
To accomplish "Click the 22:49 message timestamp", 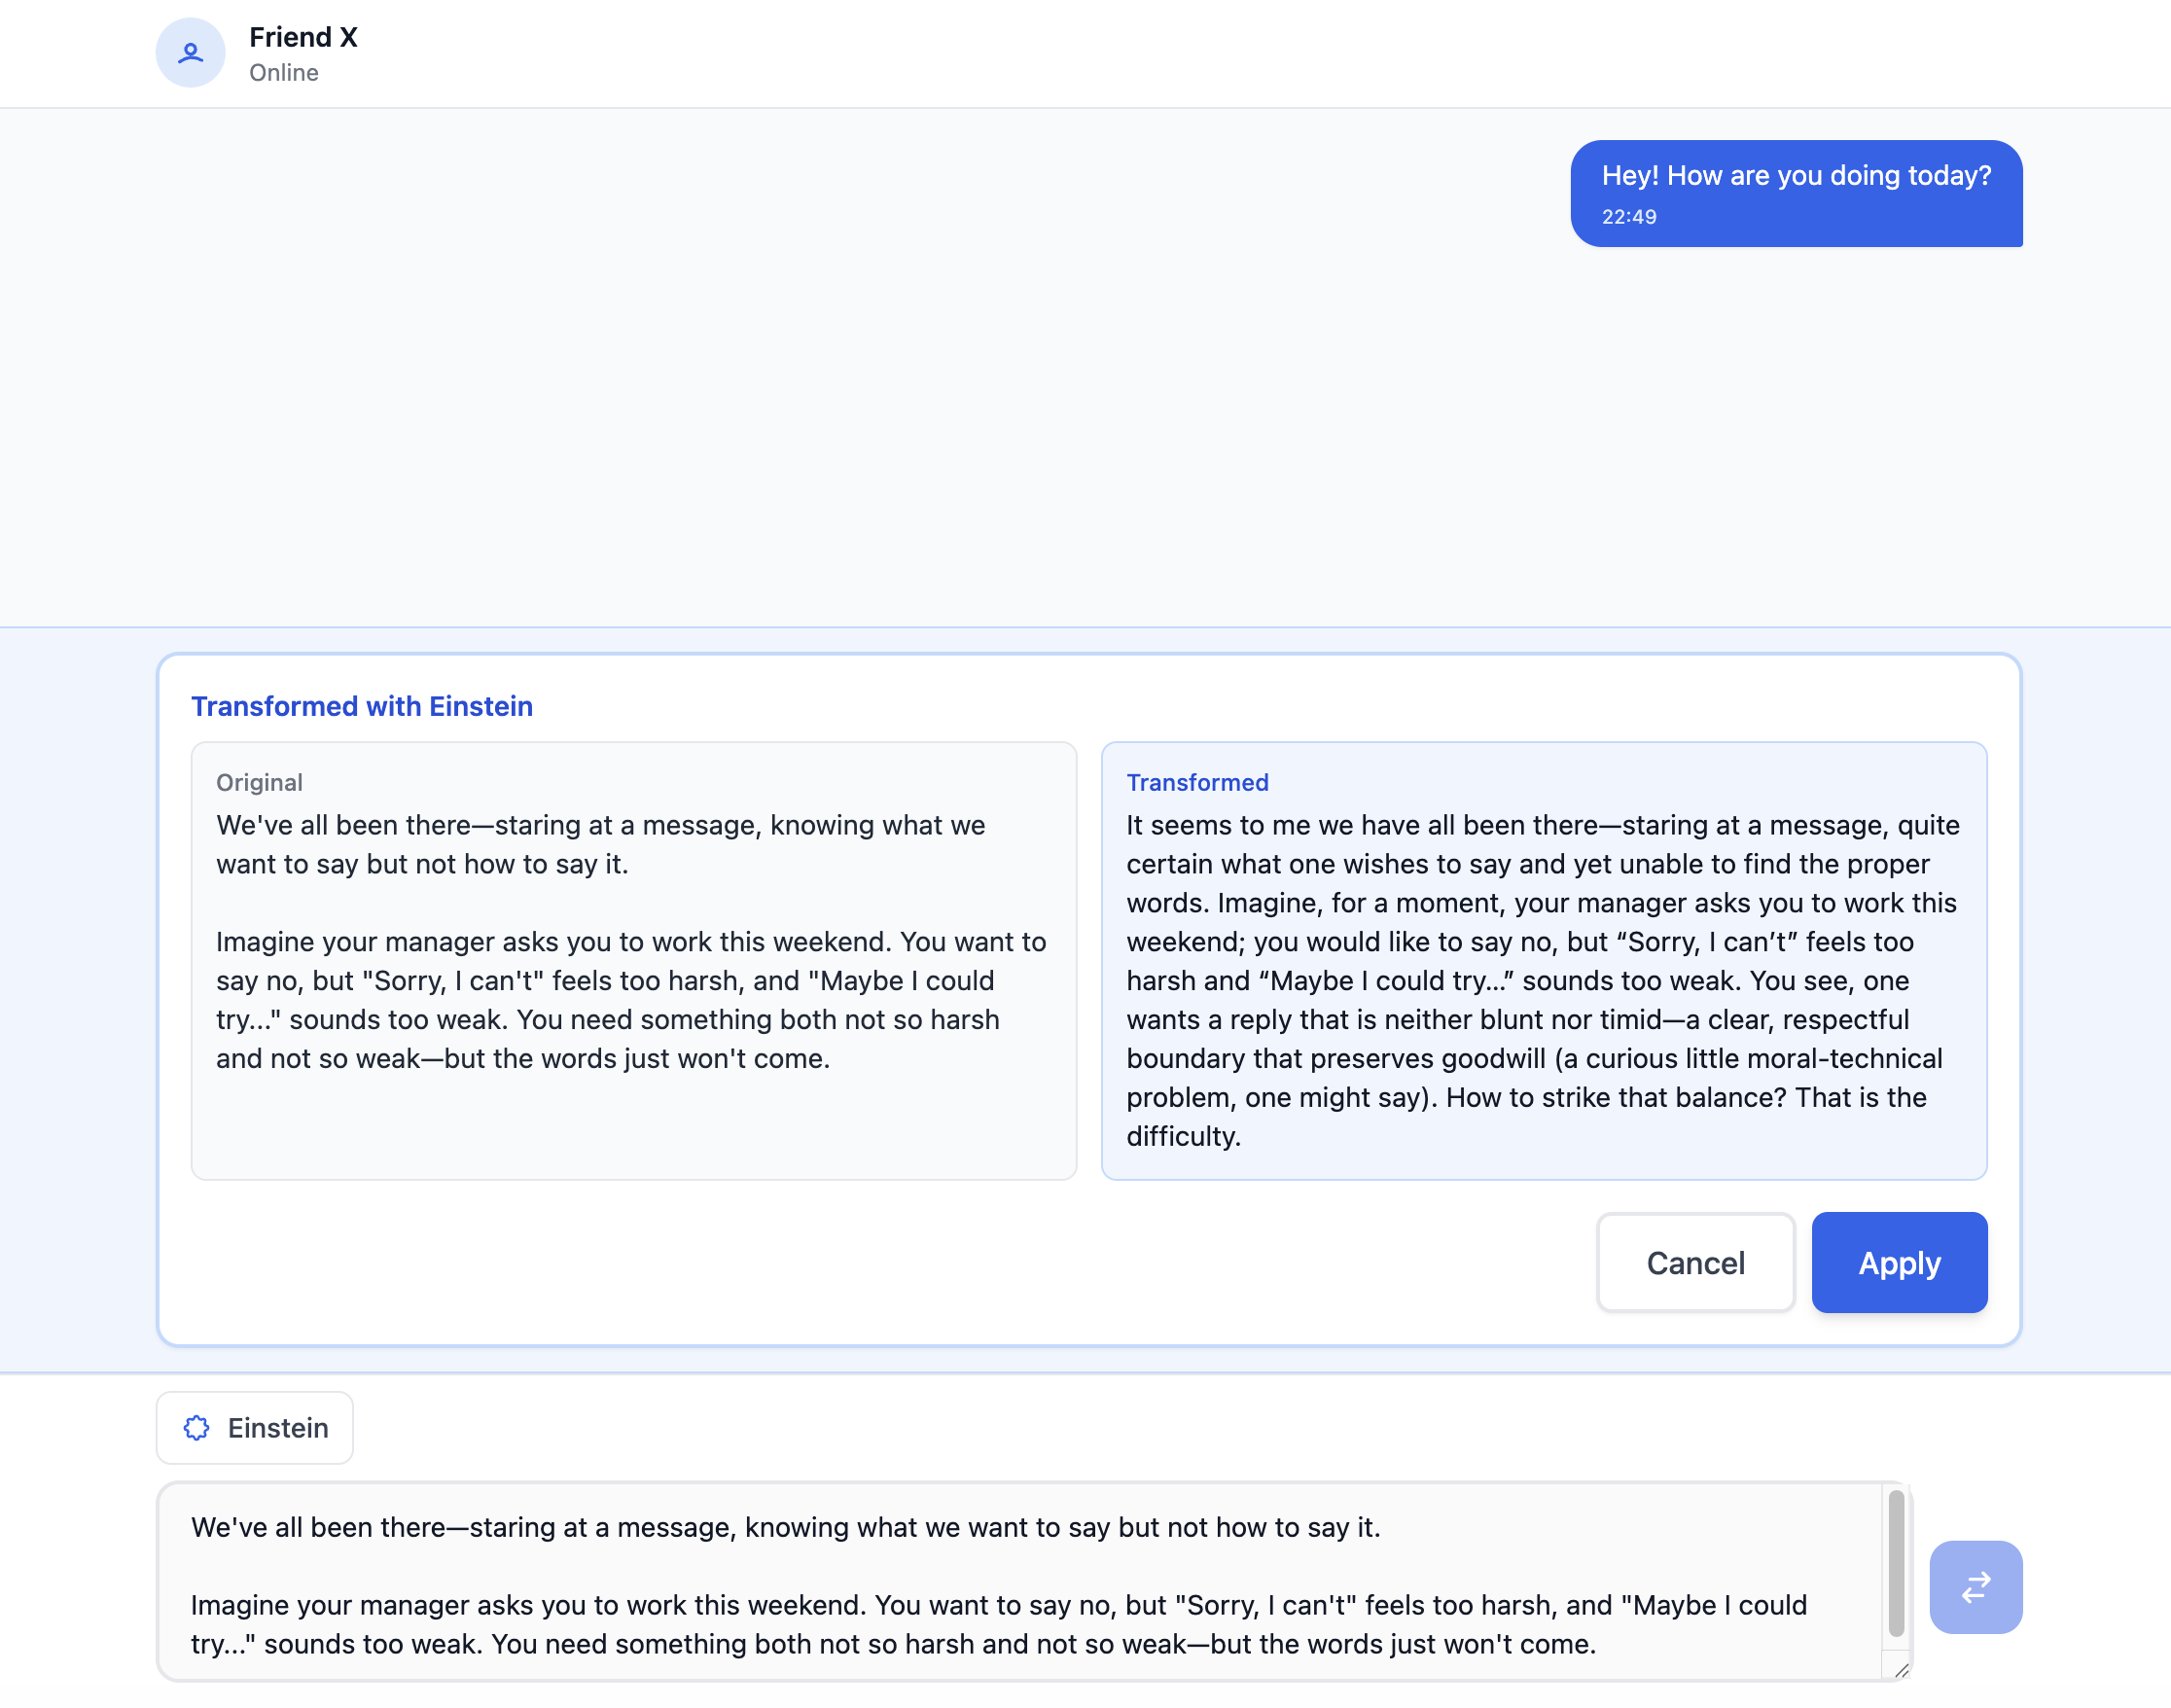I will click(x=1629, y=217).
